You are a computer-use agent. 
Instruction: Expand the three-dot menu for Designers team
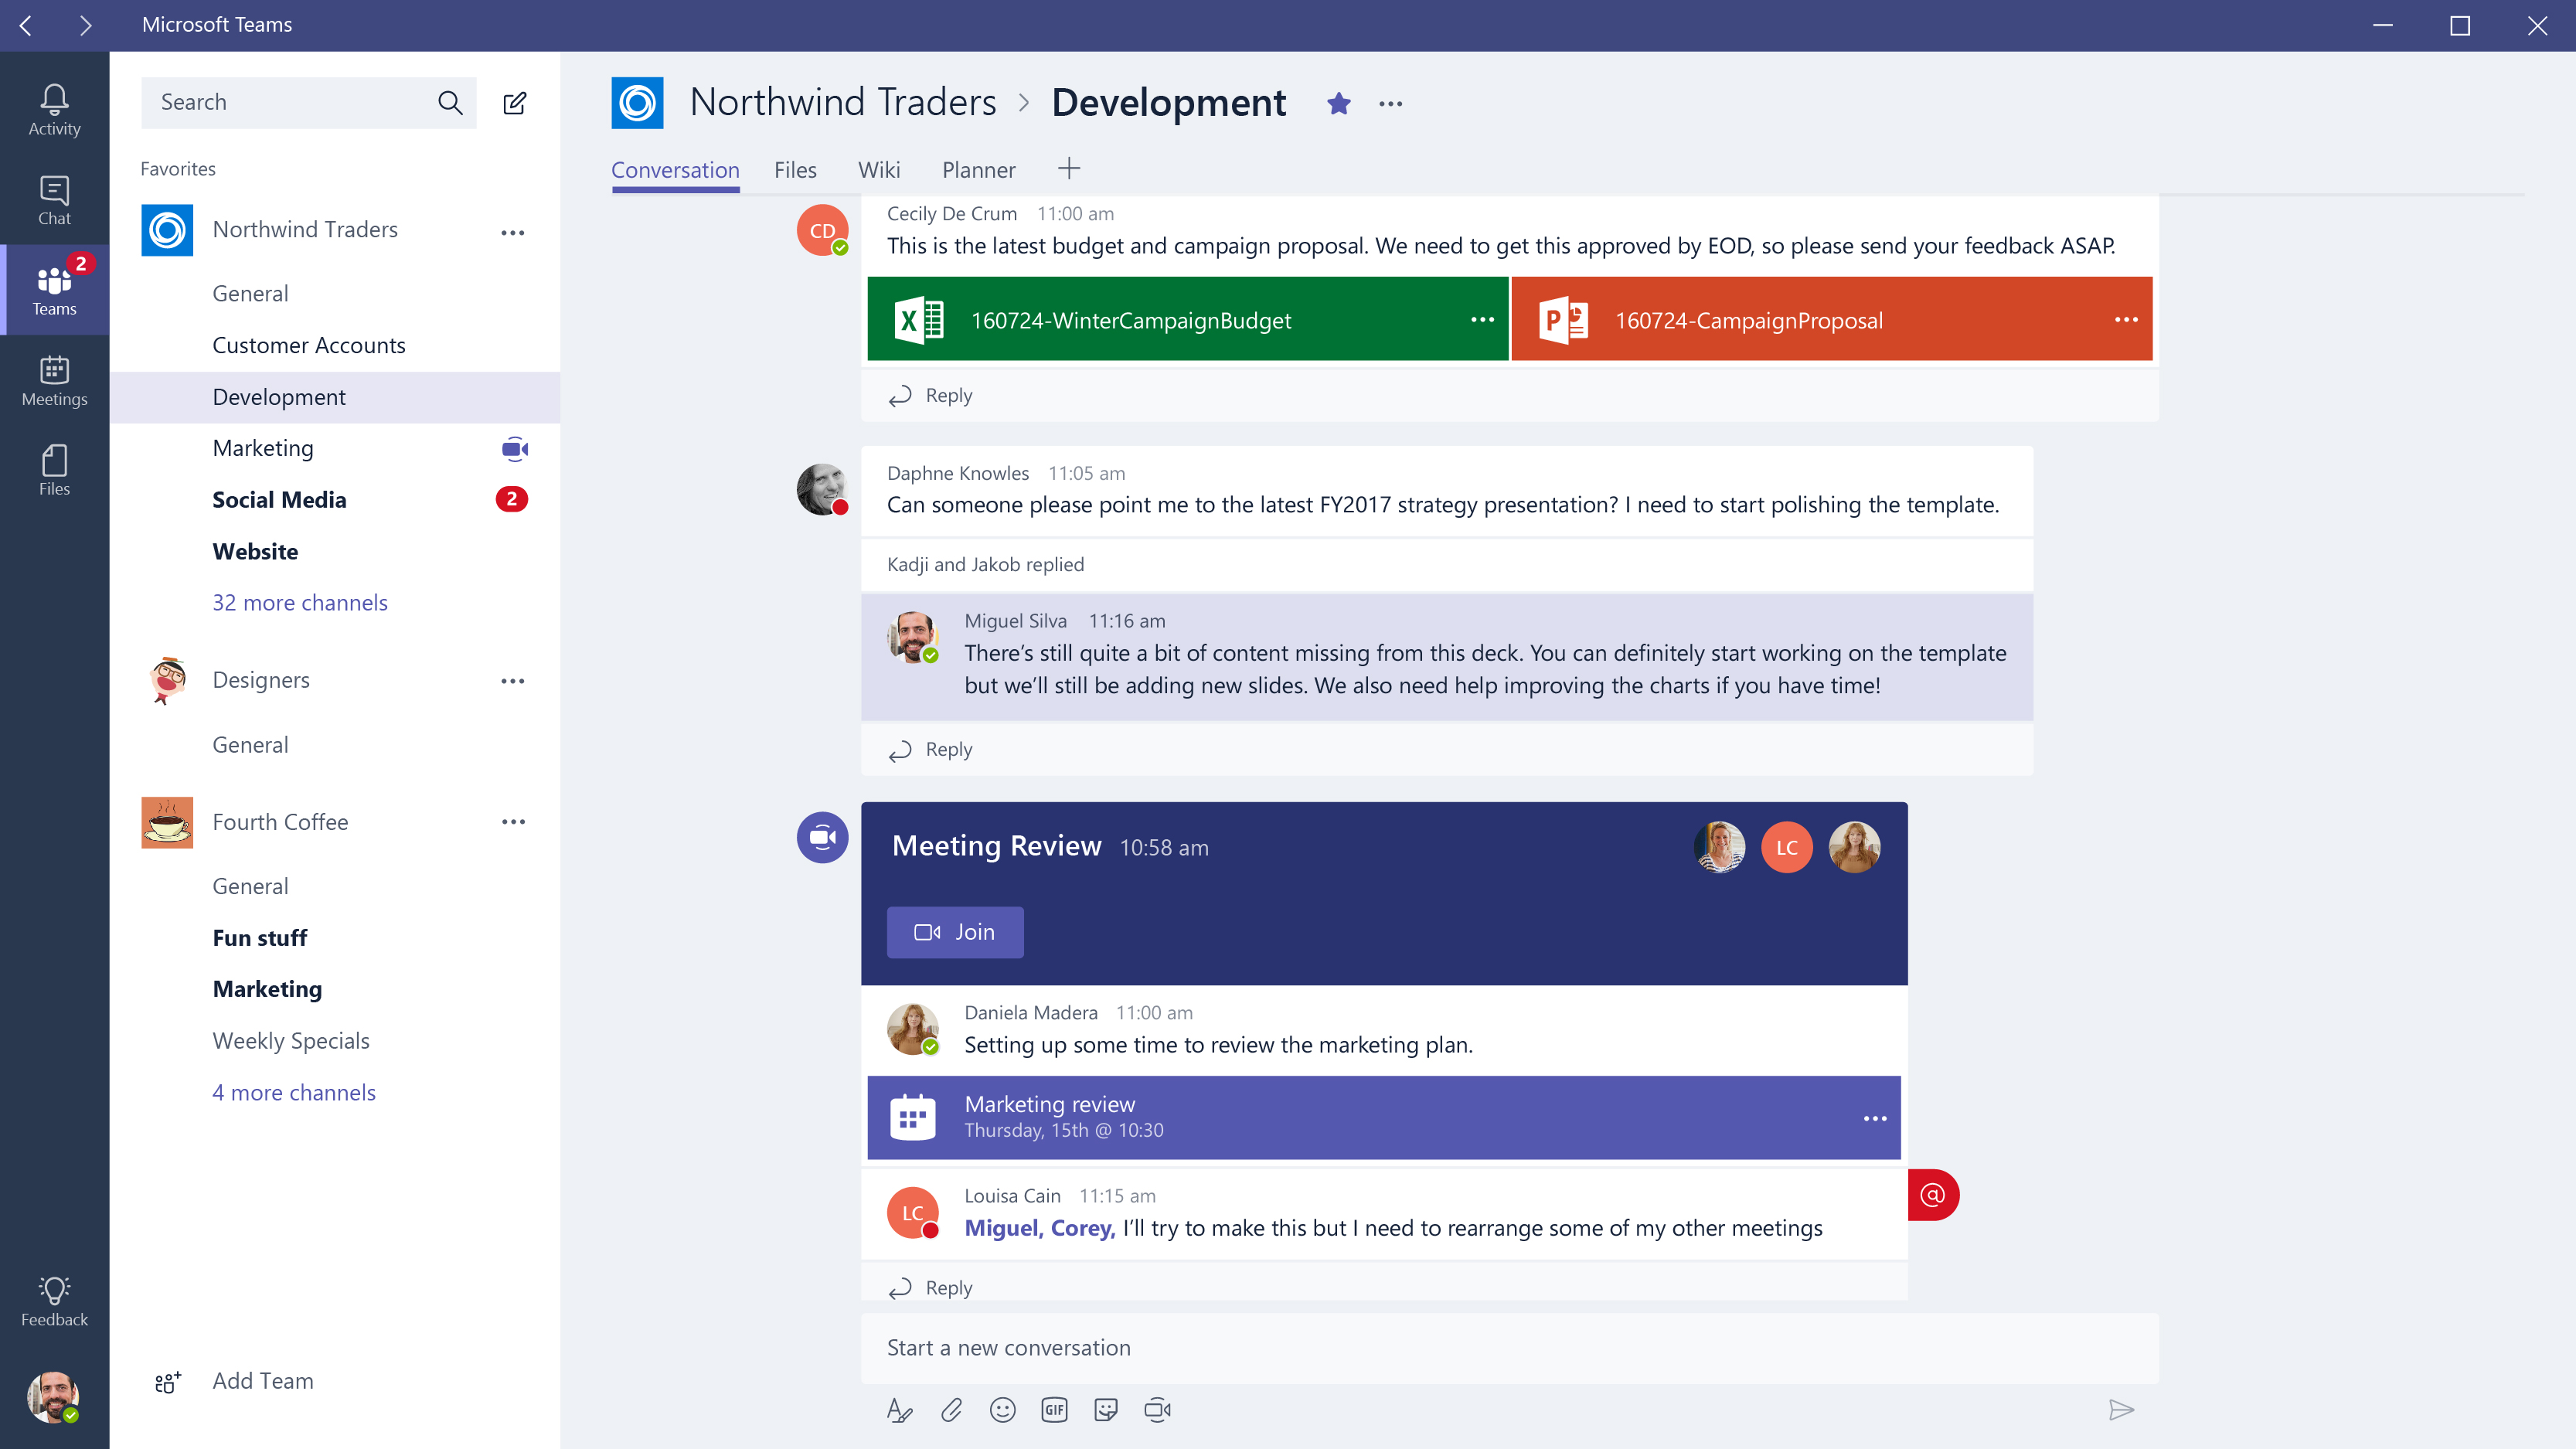click(513, 678)
